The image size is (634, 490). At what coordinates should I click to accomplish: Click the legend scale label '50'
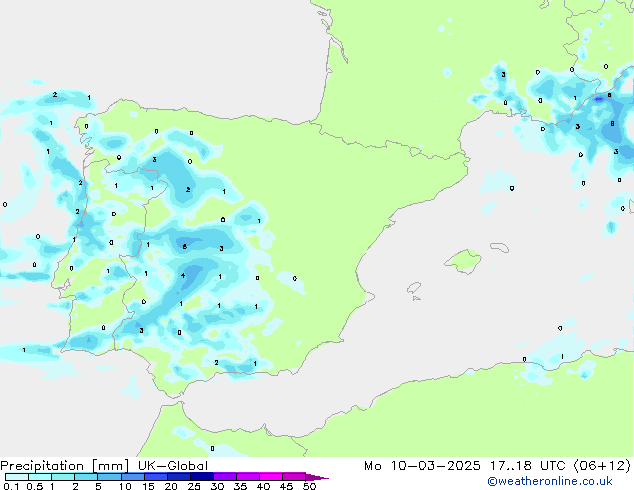(x=309, y=486)
